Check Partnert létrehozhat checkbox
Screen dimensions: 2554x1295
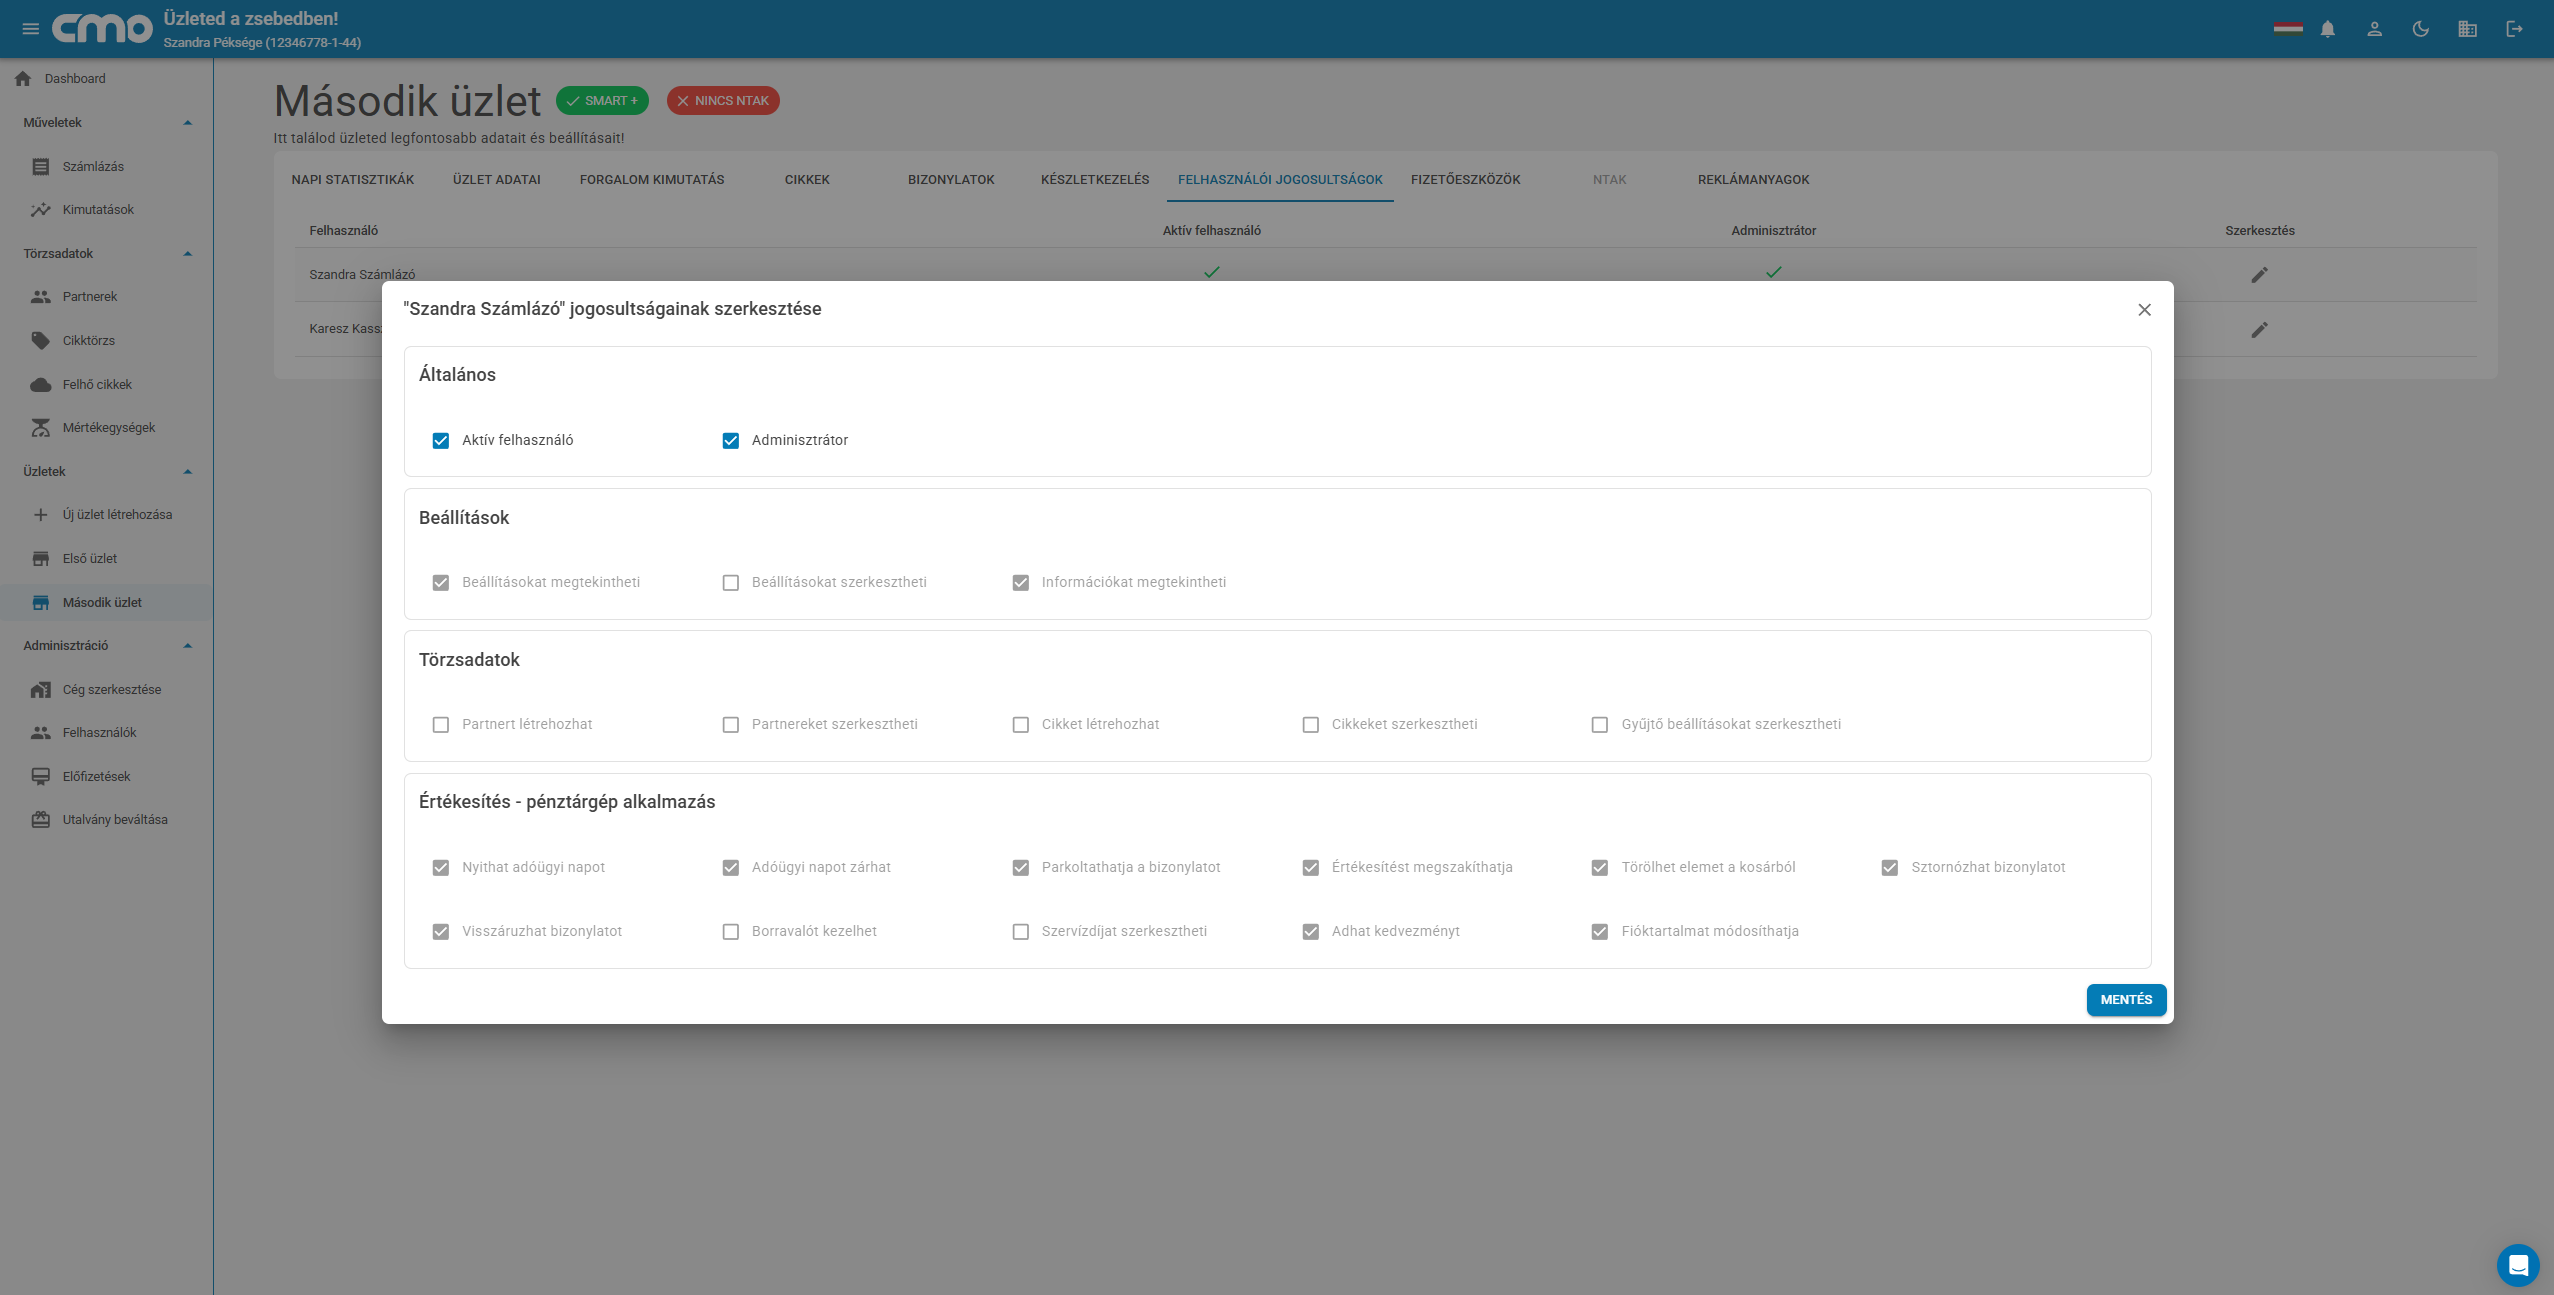pos(441,725)
